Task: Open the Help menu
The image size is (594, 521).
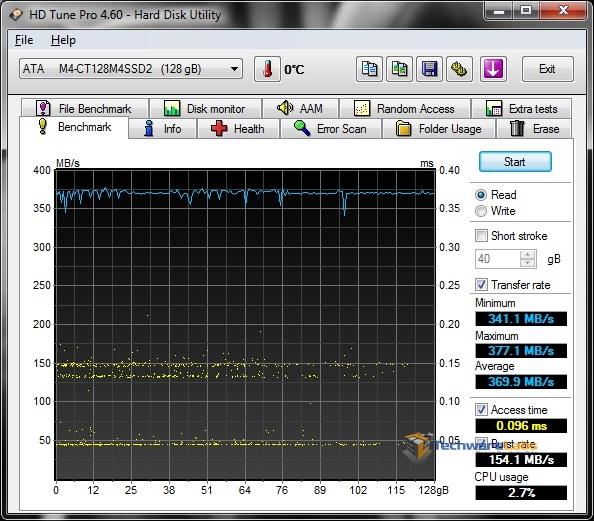Action: point(63,40)
